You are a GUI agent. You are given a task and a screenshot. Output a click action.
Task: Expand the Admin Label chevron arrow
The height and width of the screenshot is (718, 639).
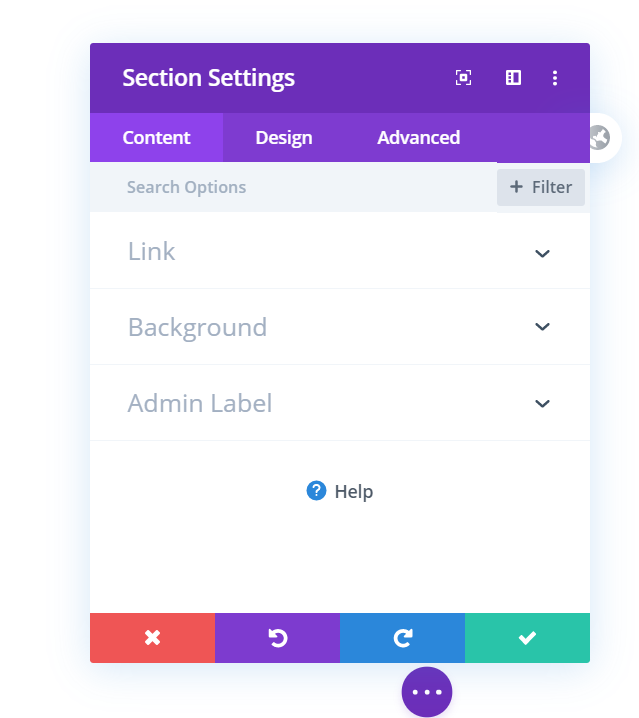(x=542, y=403)
